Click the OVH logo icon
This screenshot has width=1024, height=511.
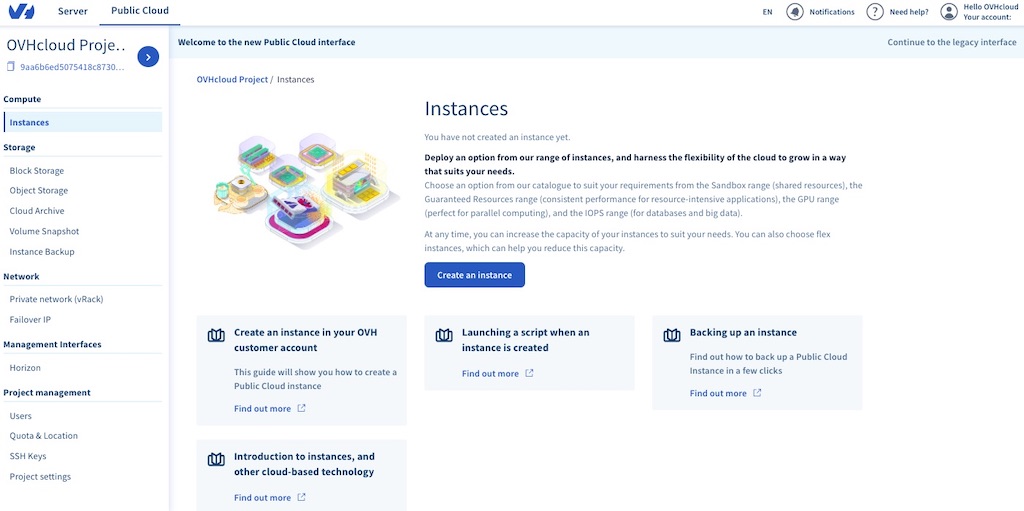pos(21,11)
